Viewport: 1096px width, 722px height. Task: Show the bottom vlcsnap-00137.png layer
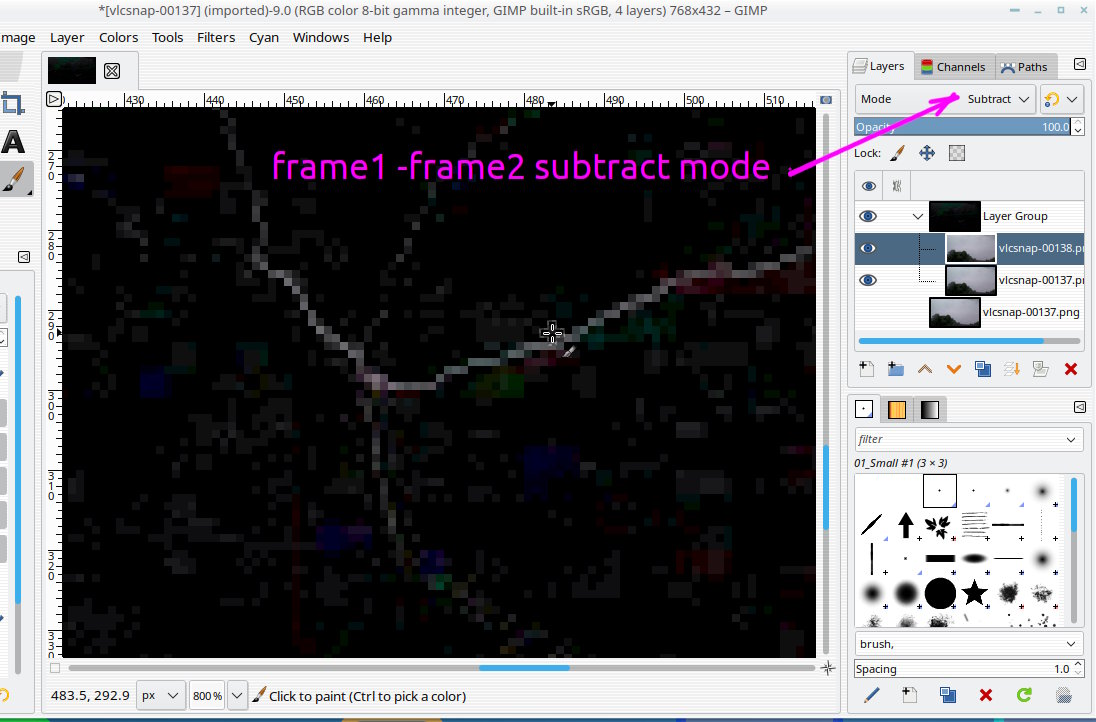(868, 312)
